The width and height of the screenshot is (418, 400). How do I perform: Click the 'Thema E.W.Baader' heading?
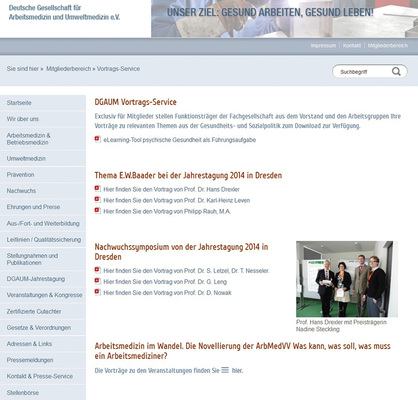coord(188,175)
